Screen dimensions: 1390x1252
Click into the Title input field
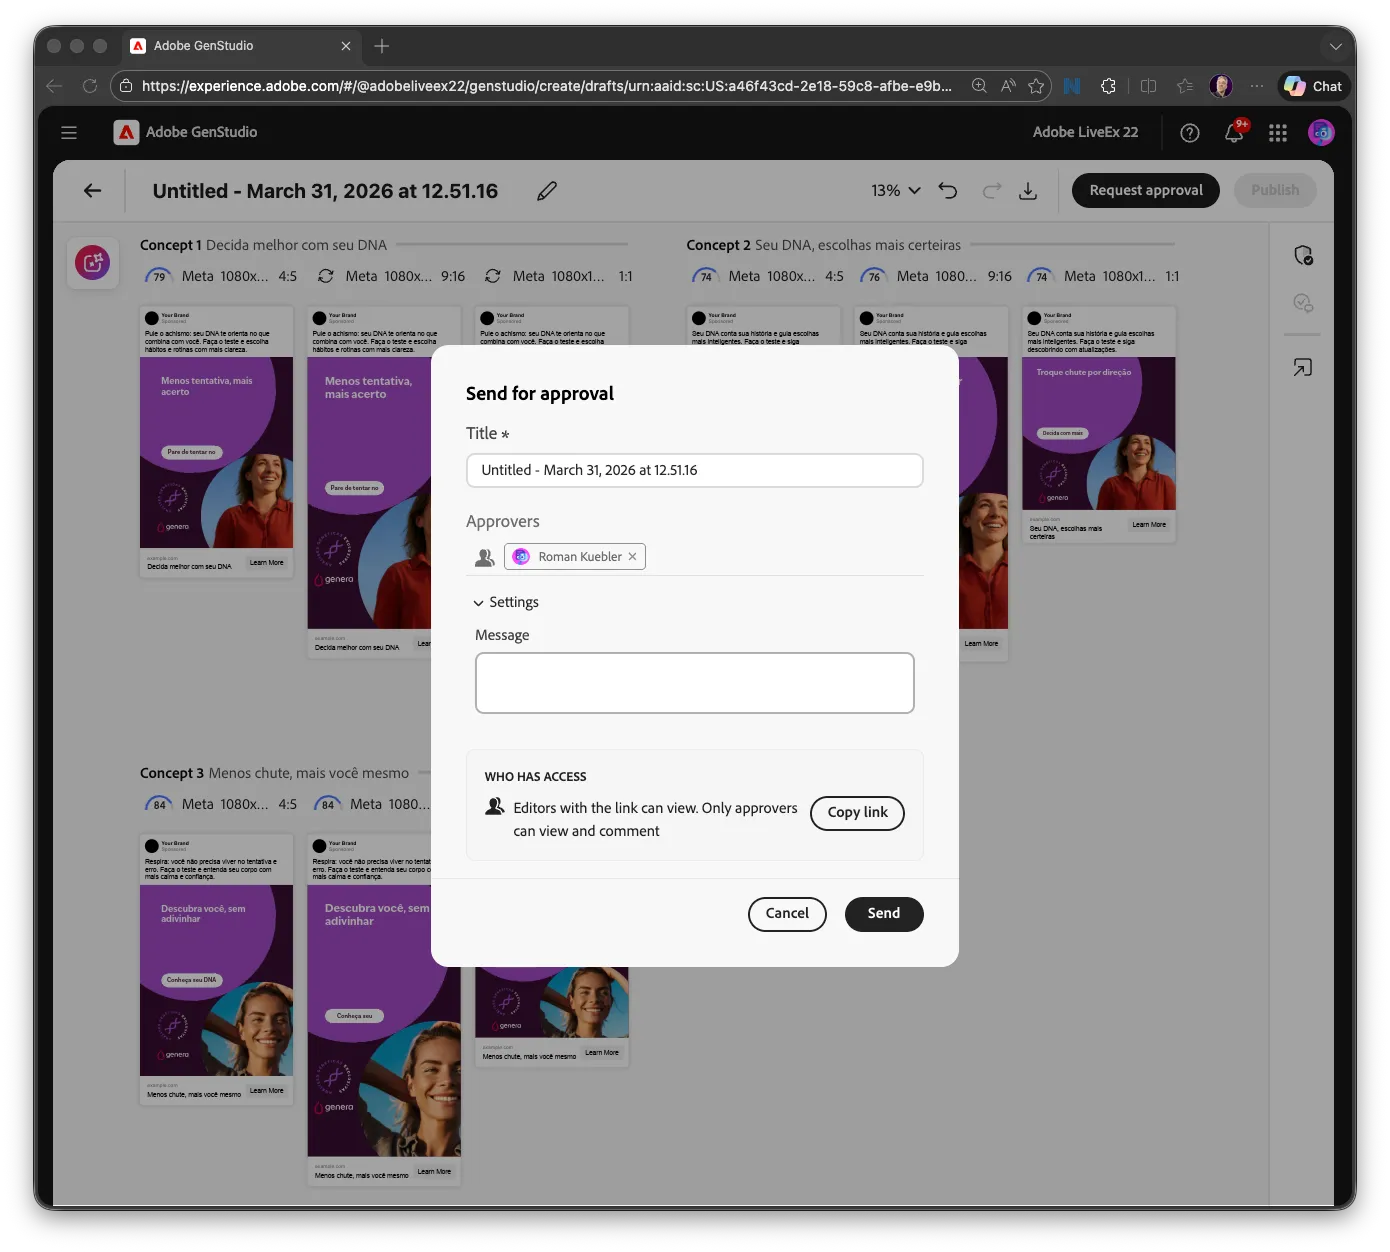695,470
